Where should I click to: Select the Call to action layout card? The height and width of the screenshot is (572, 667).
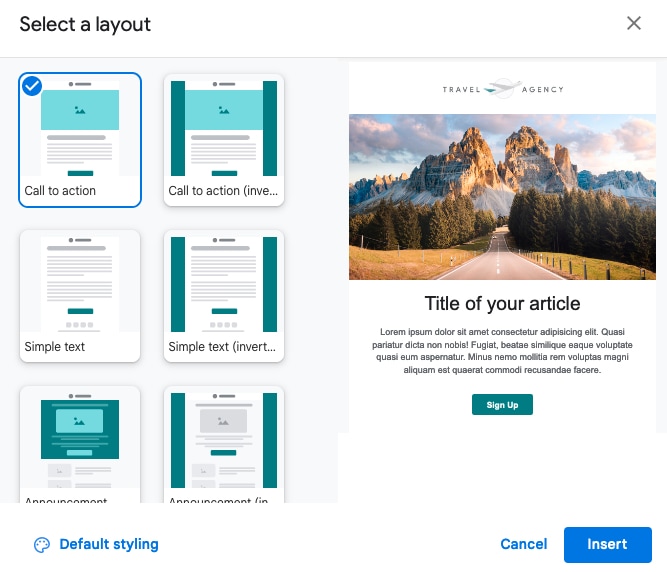pyautogui.click(x=80, y=140)
